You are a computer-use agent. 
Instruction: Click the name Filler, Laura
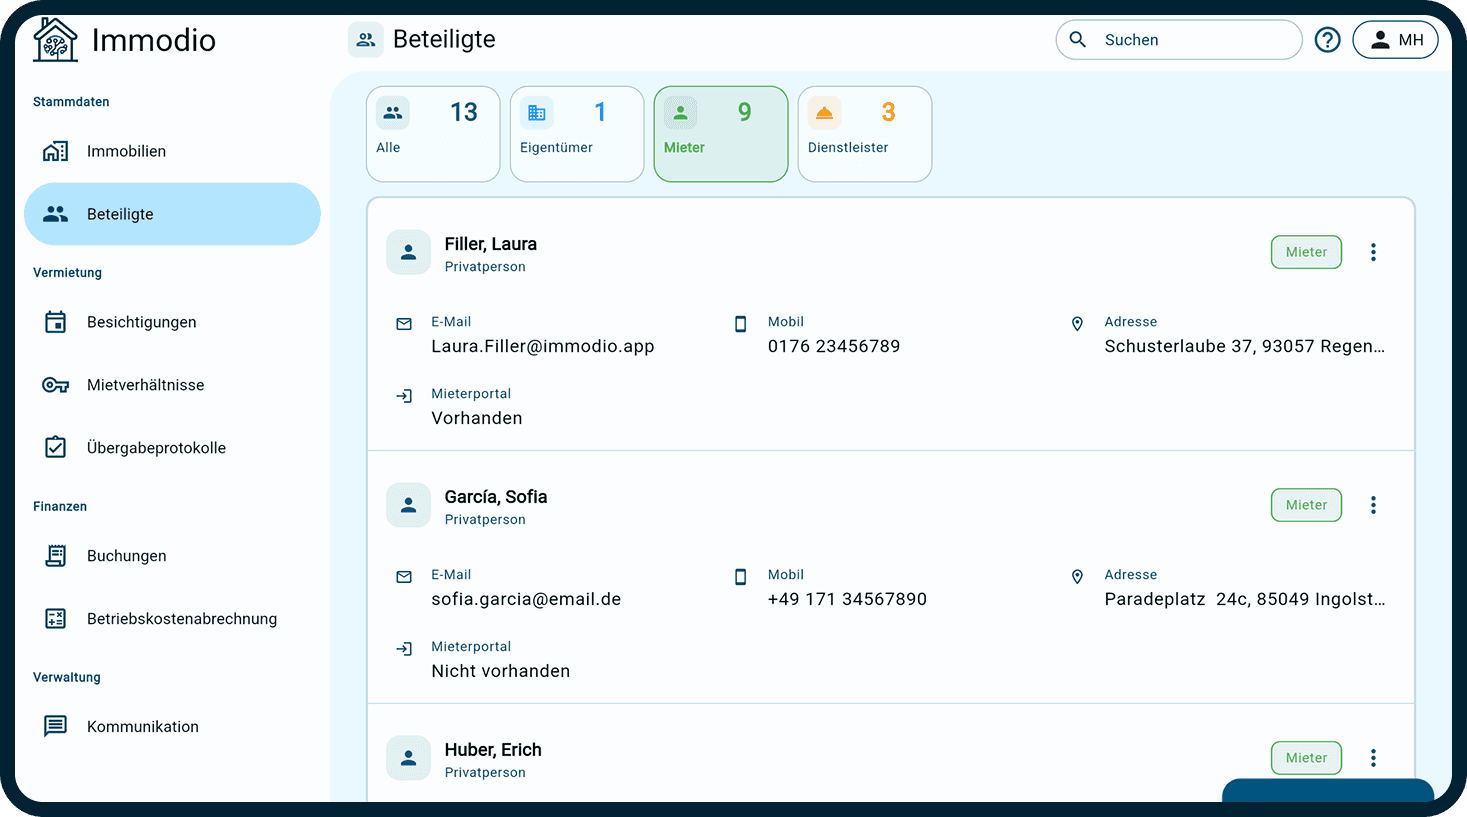click(x=491, y=244)
